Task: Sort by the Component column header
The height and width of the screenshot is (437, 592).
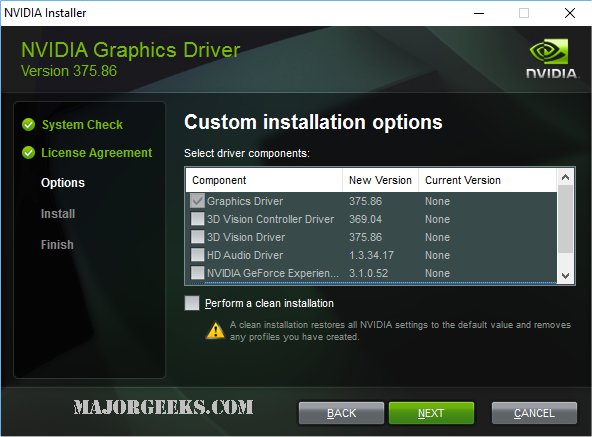Action: 264,180
